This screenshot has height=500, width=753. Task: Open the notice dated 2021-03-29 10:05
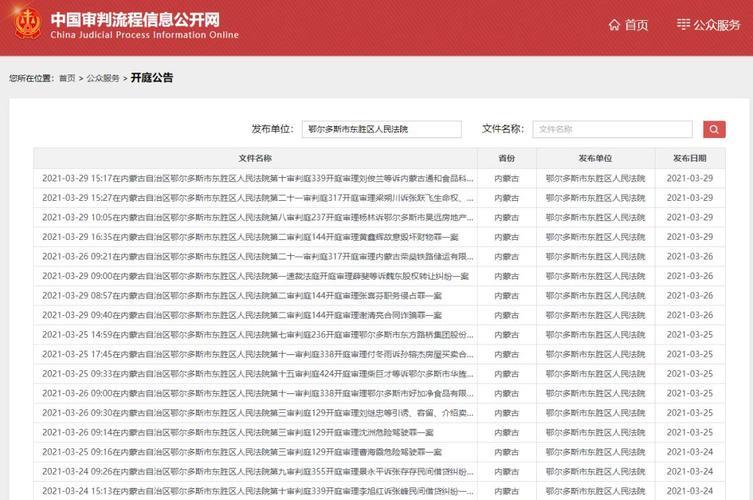[258, 218]
